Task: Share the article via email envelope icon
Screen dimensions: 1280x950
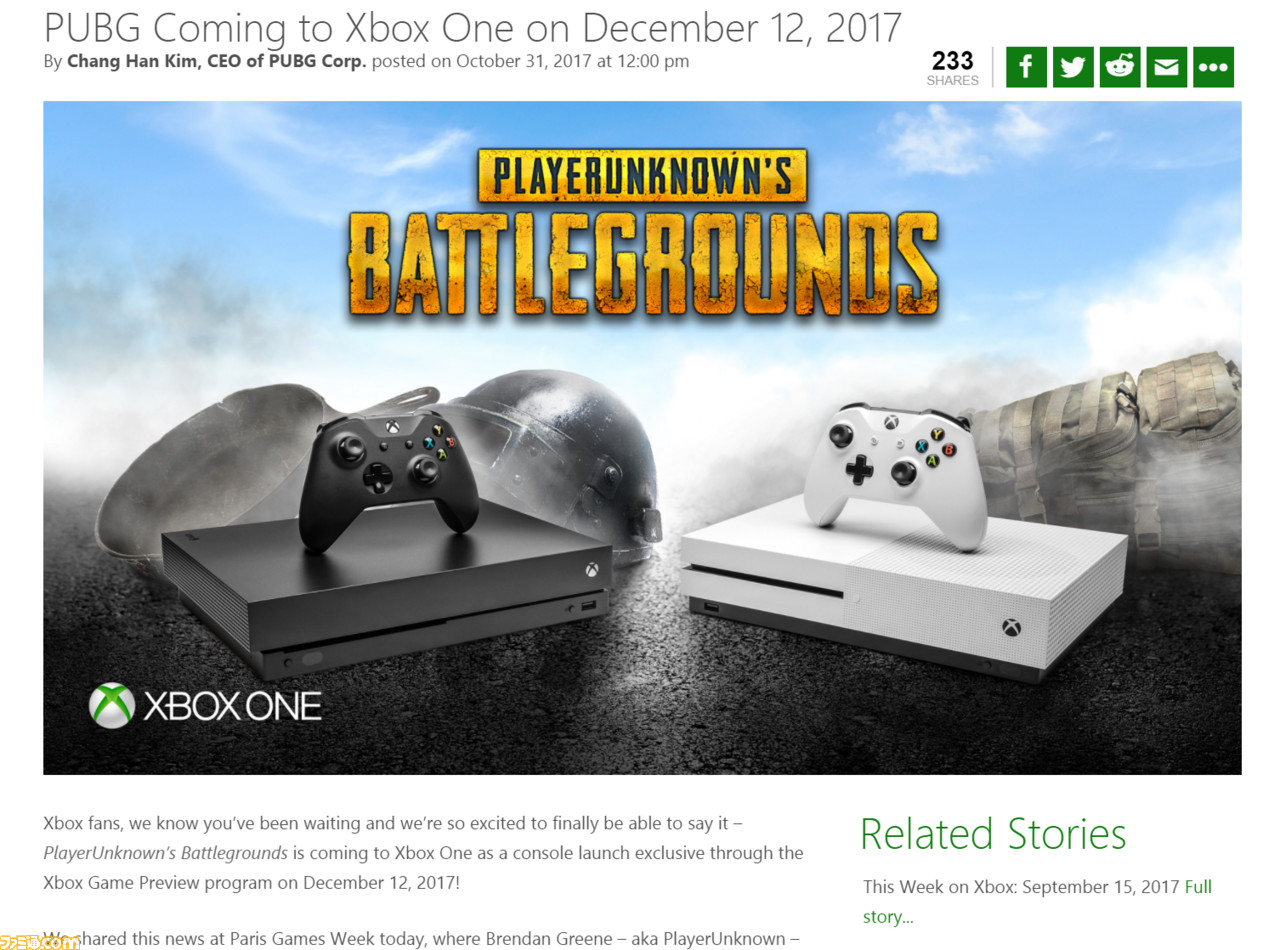Action: click(1166, 67)
